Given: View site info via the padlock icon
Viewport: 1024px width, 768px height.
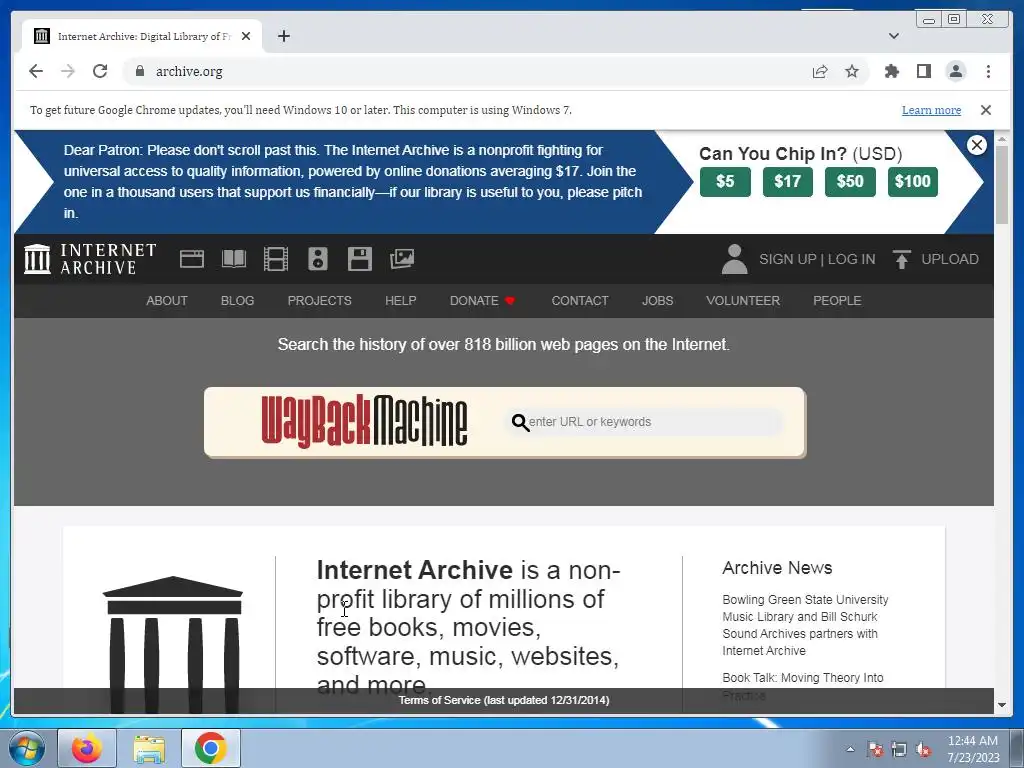Looking at the screenshot, I should pos(140,71).
